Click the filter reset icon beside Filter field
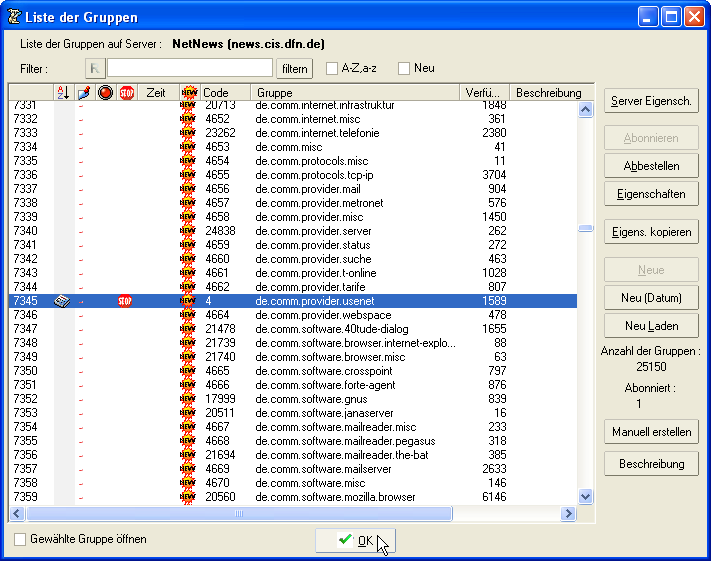 95,68
